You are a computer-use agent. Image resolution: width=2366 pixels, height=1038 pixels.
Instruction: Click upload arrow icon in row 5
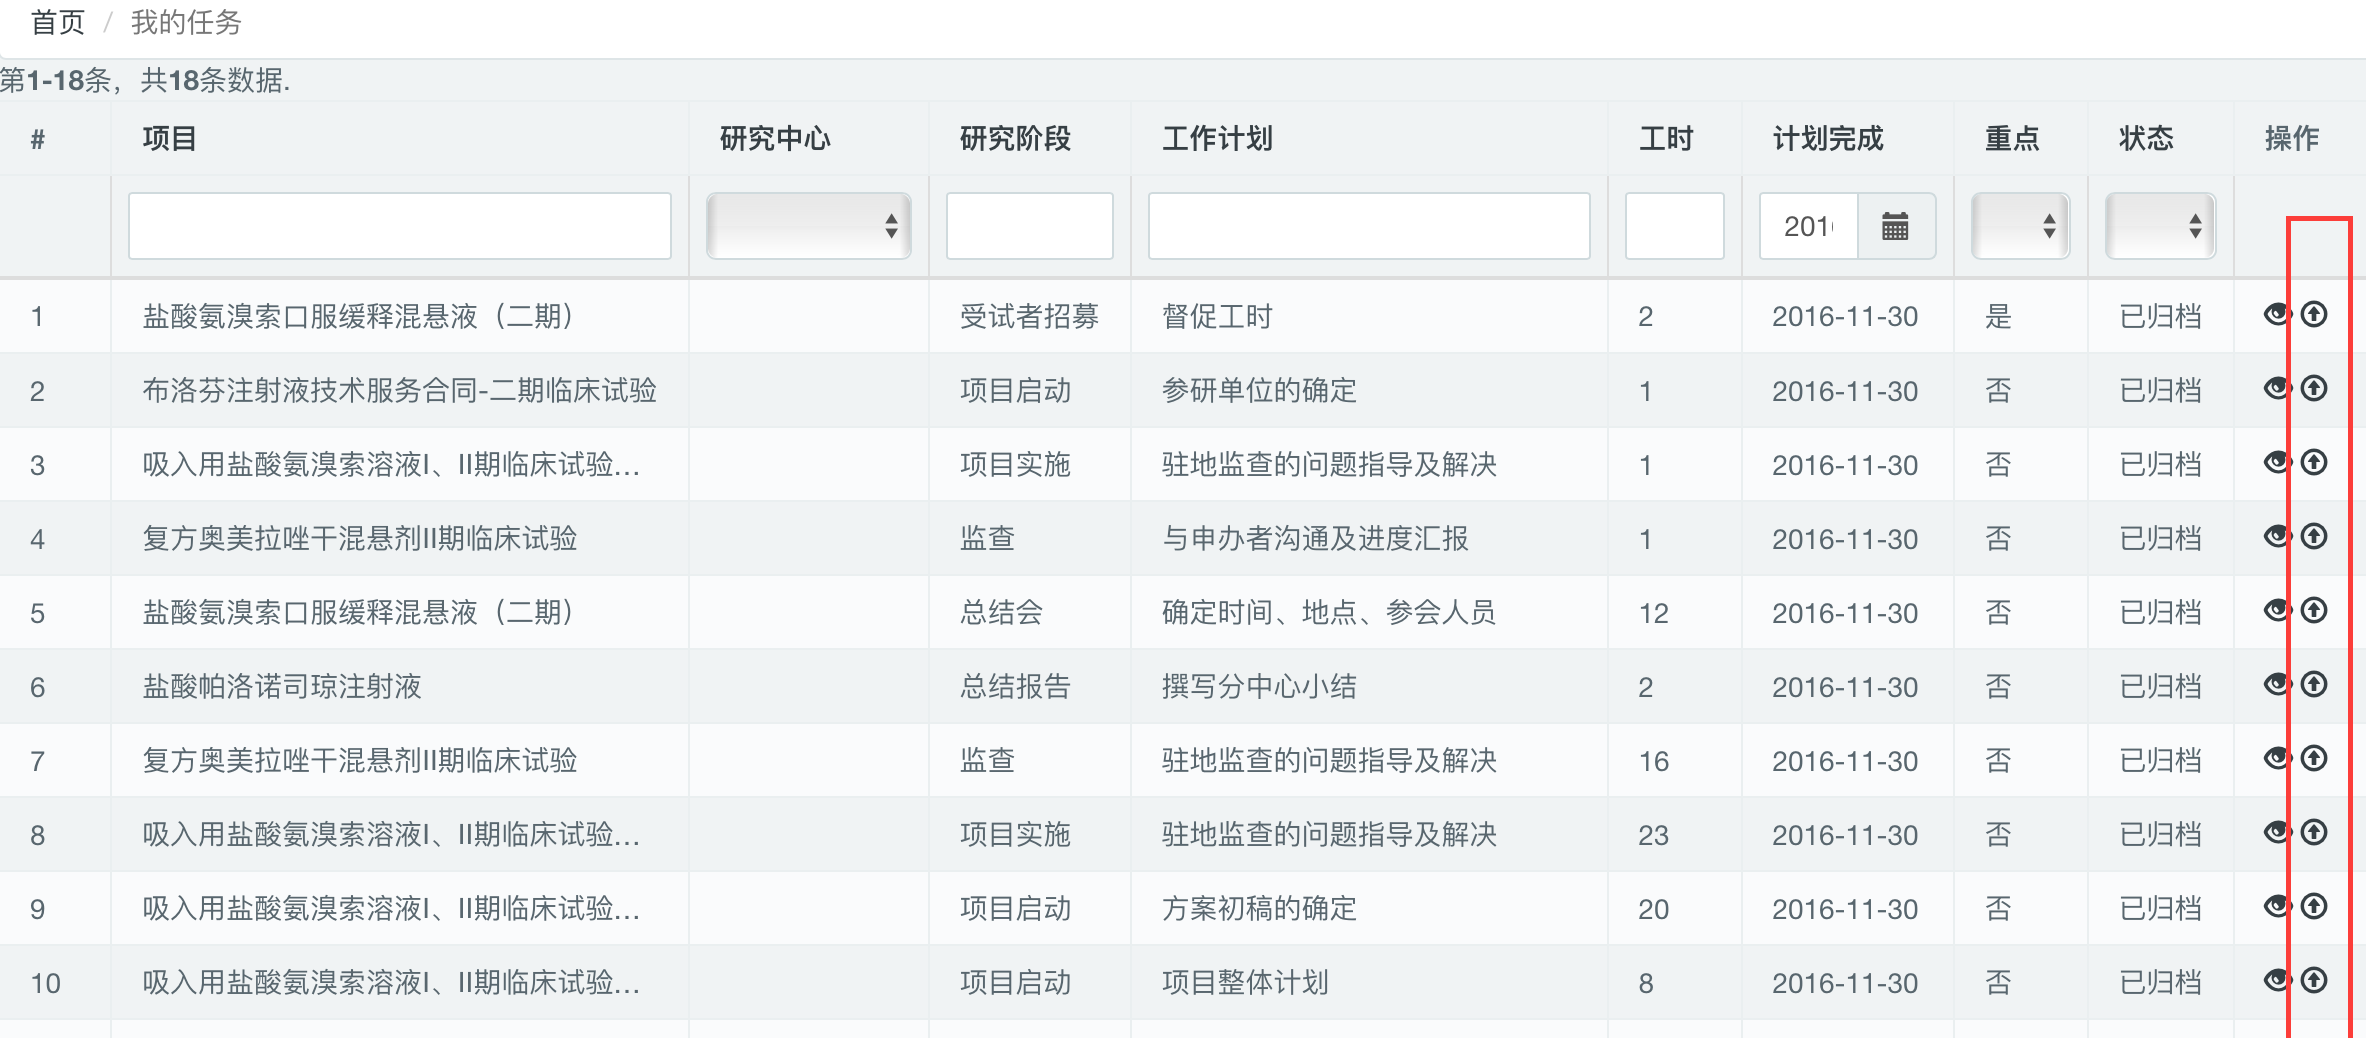2314,611
